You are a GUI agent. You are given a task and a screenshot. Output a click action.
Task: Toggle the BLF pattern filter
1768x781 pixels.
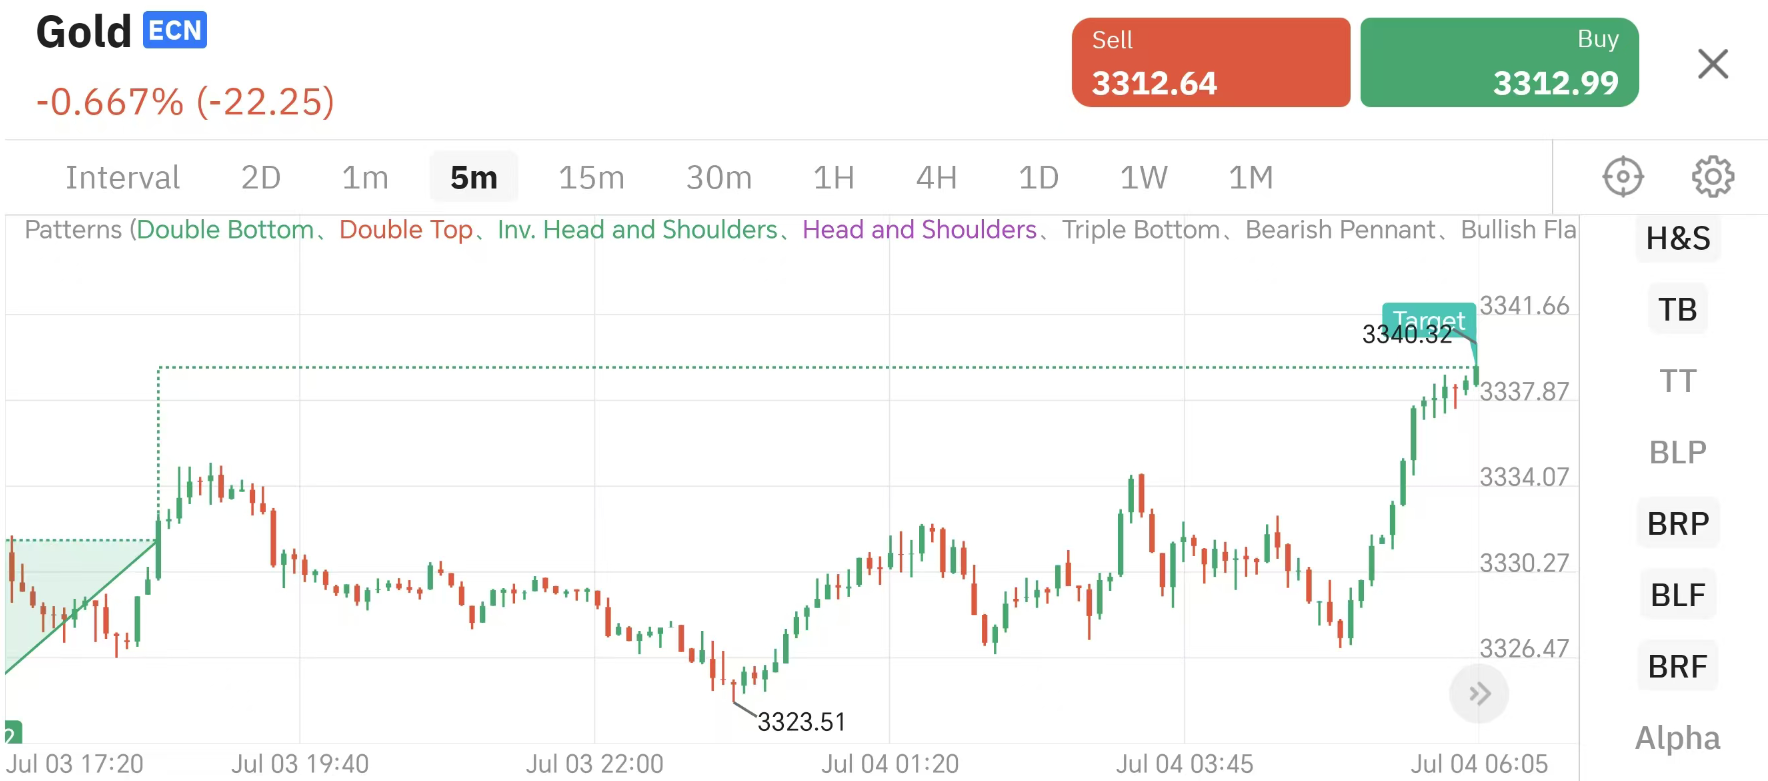point(1678,595)
